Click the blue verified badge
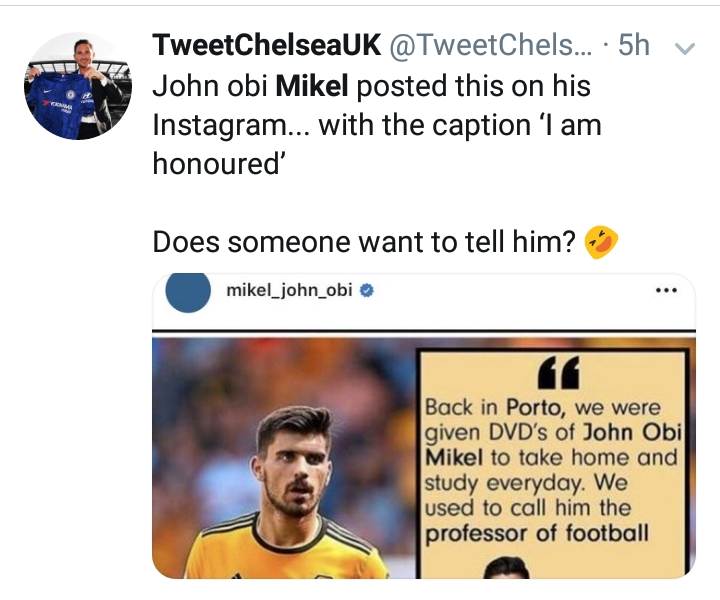This screenshot has width=720, height=600. [367, 292]
